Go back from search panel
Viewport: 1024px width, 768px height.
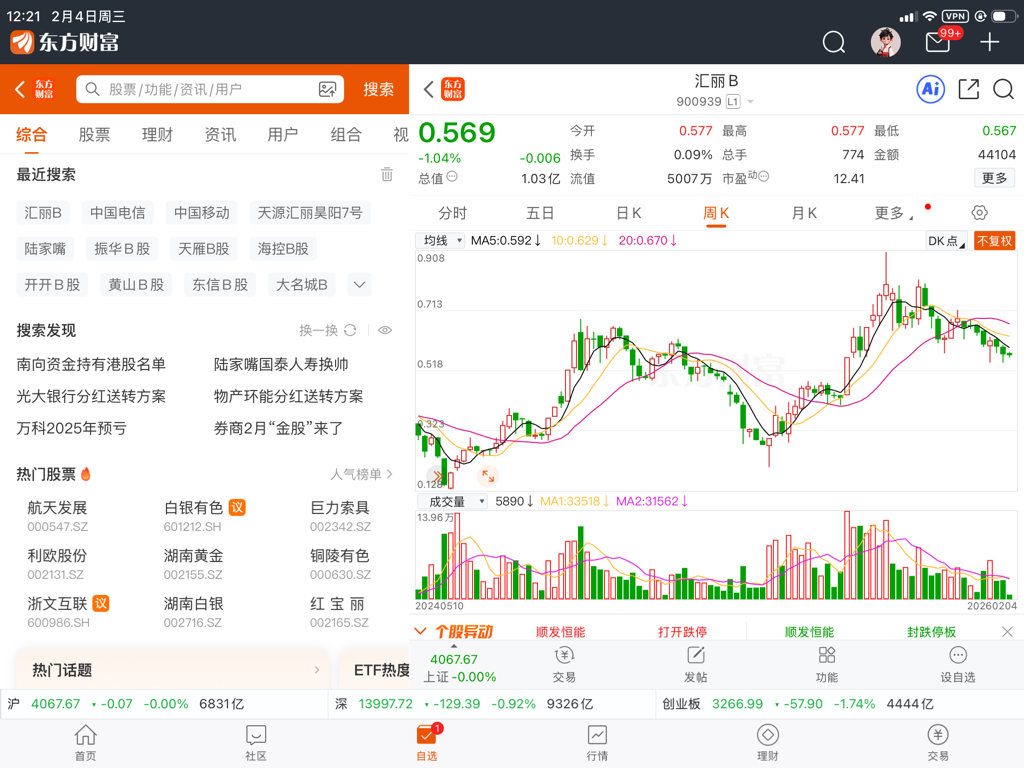pos(20,89)
